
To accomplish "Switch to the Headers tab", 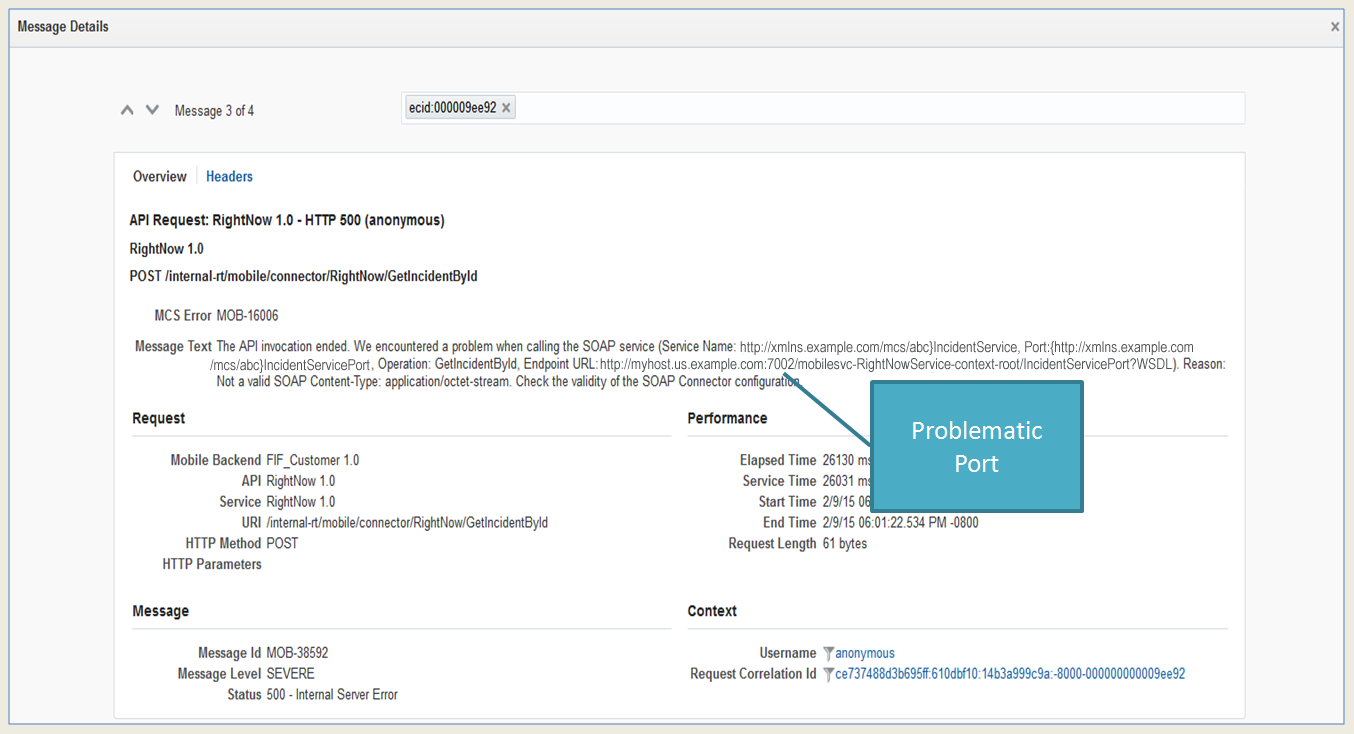I will tap(229, 177).
